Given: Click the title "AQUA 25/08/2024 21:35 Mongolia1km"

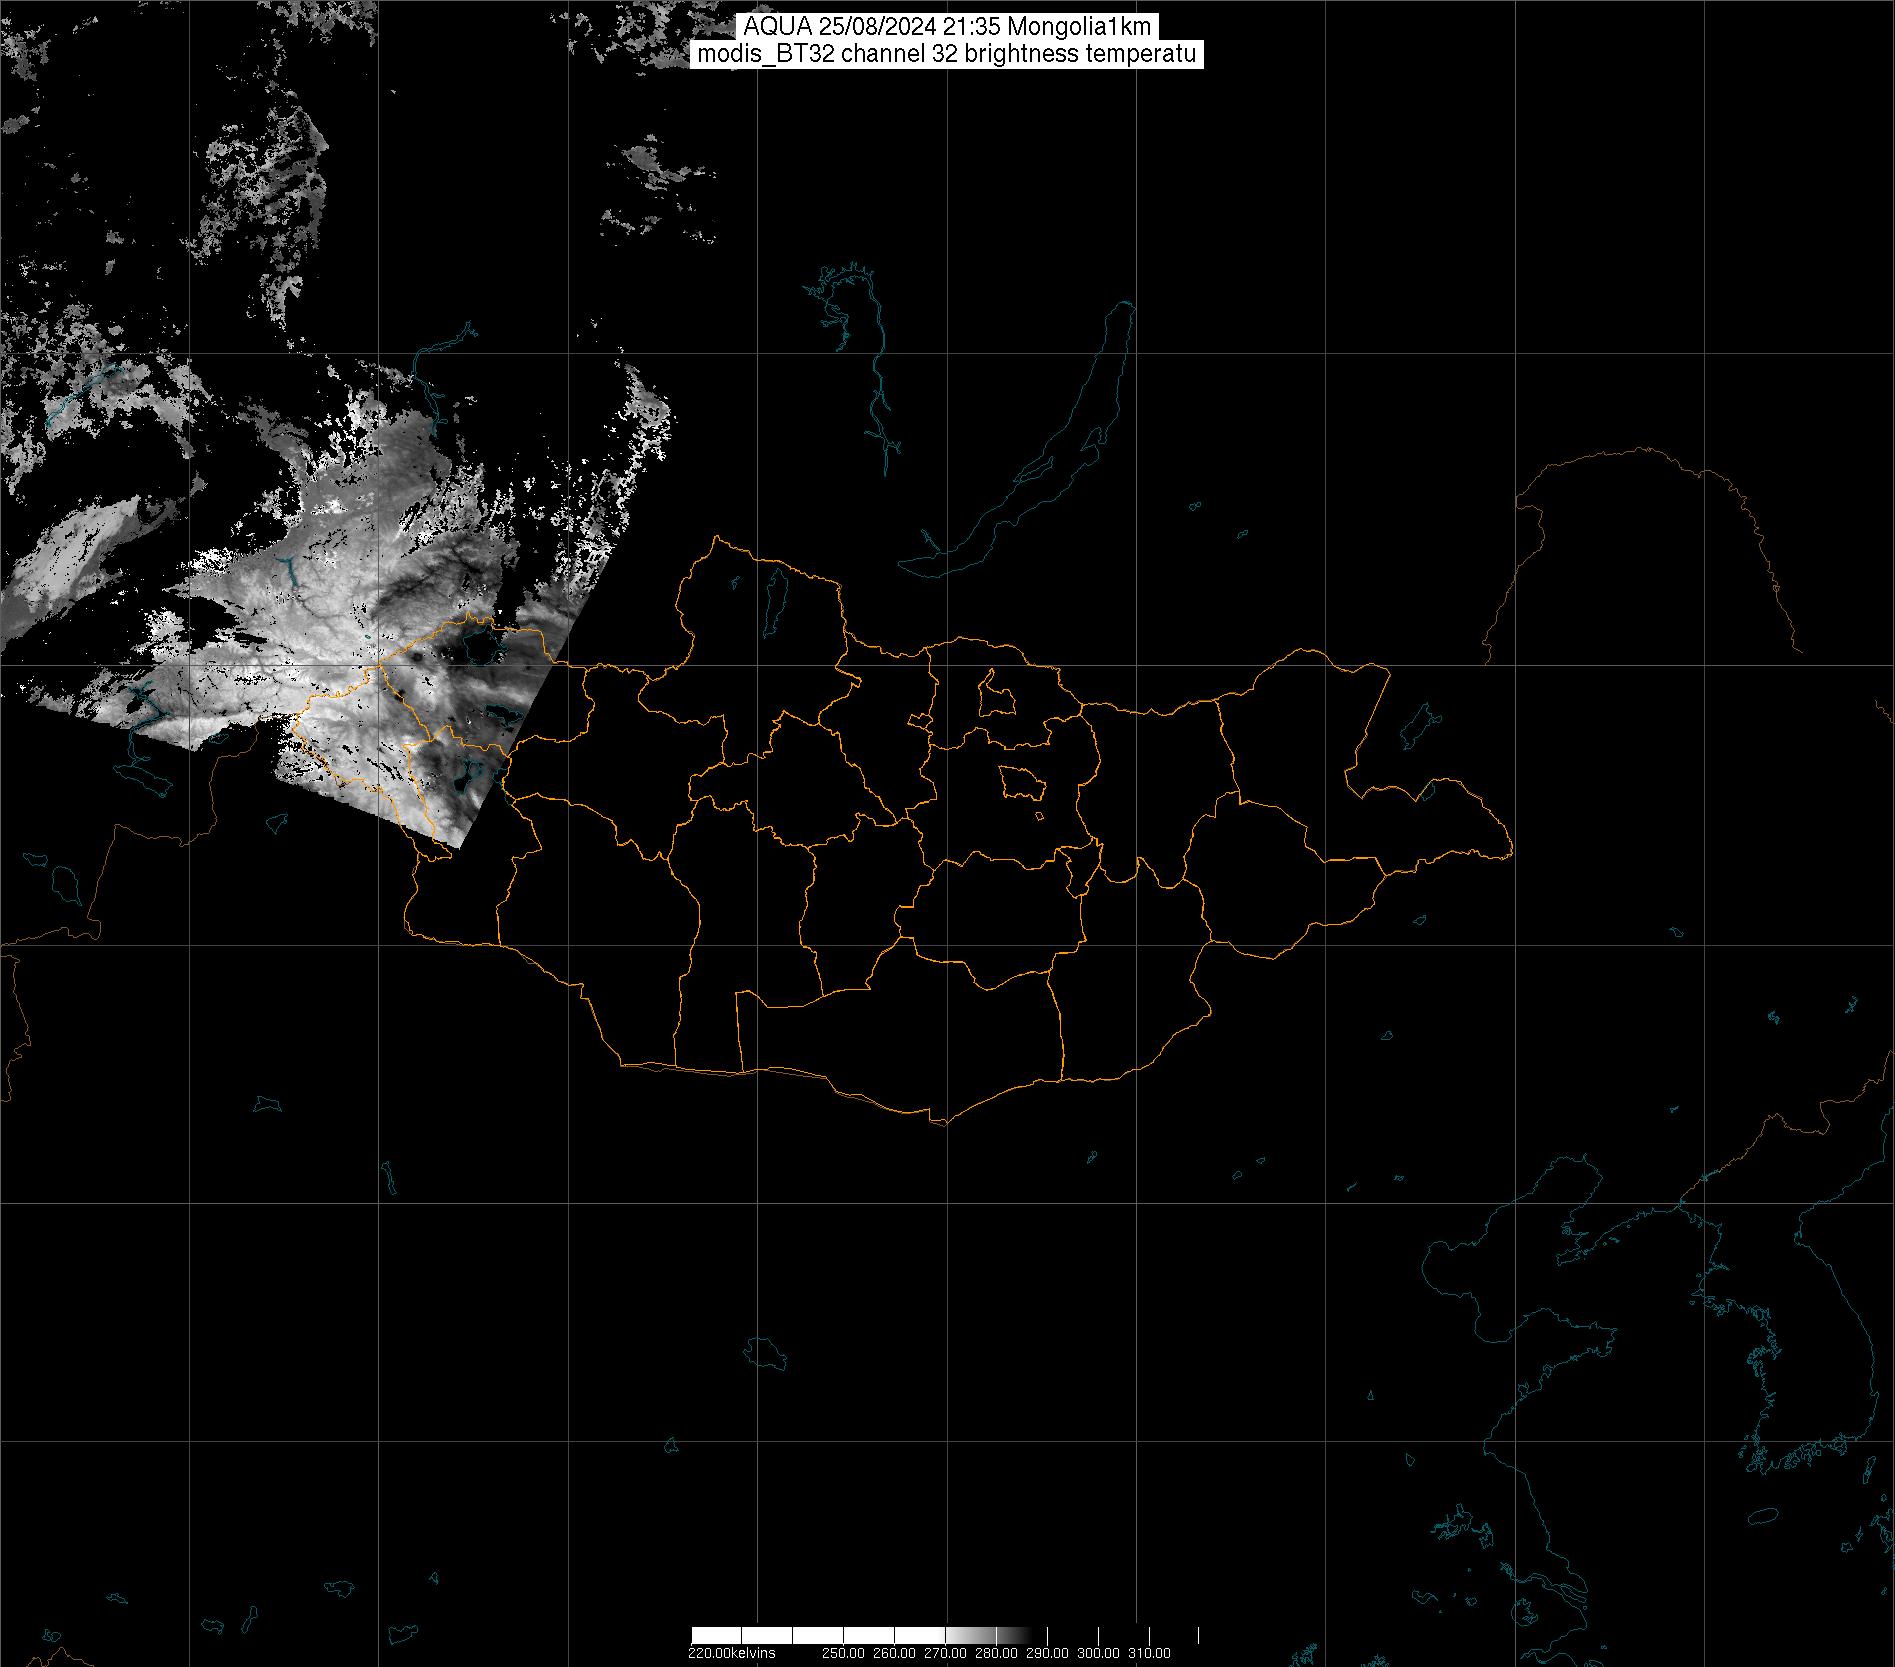Looking at the screenshot, I should pos(947,28).
